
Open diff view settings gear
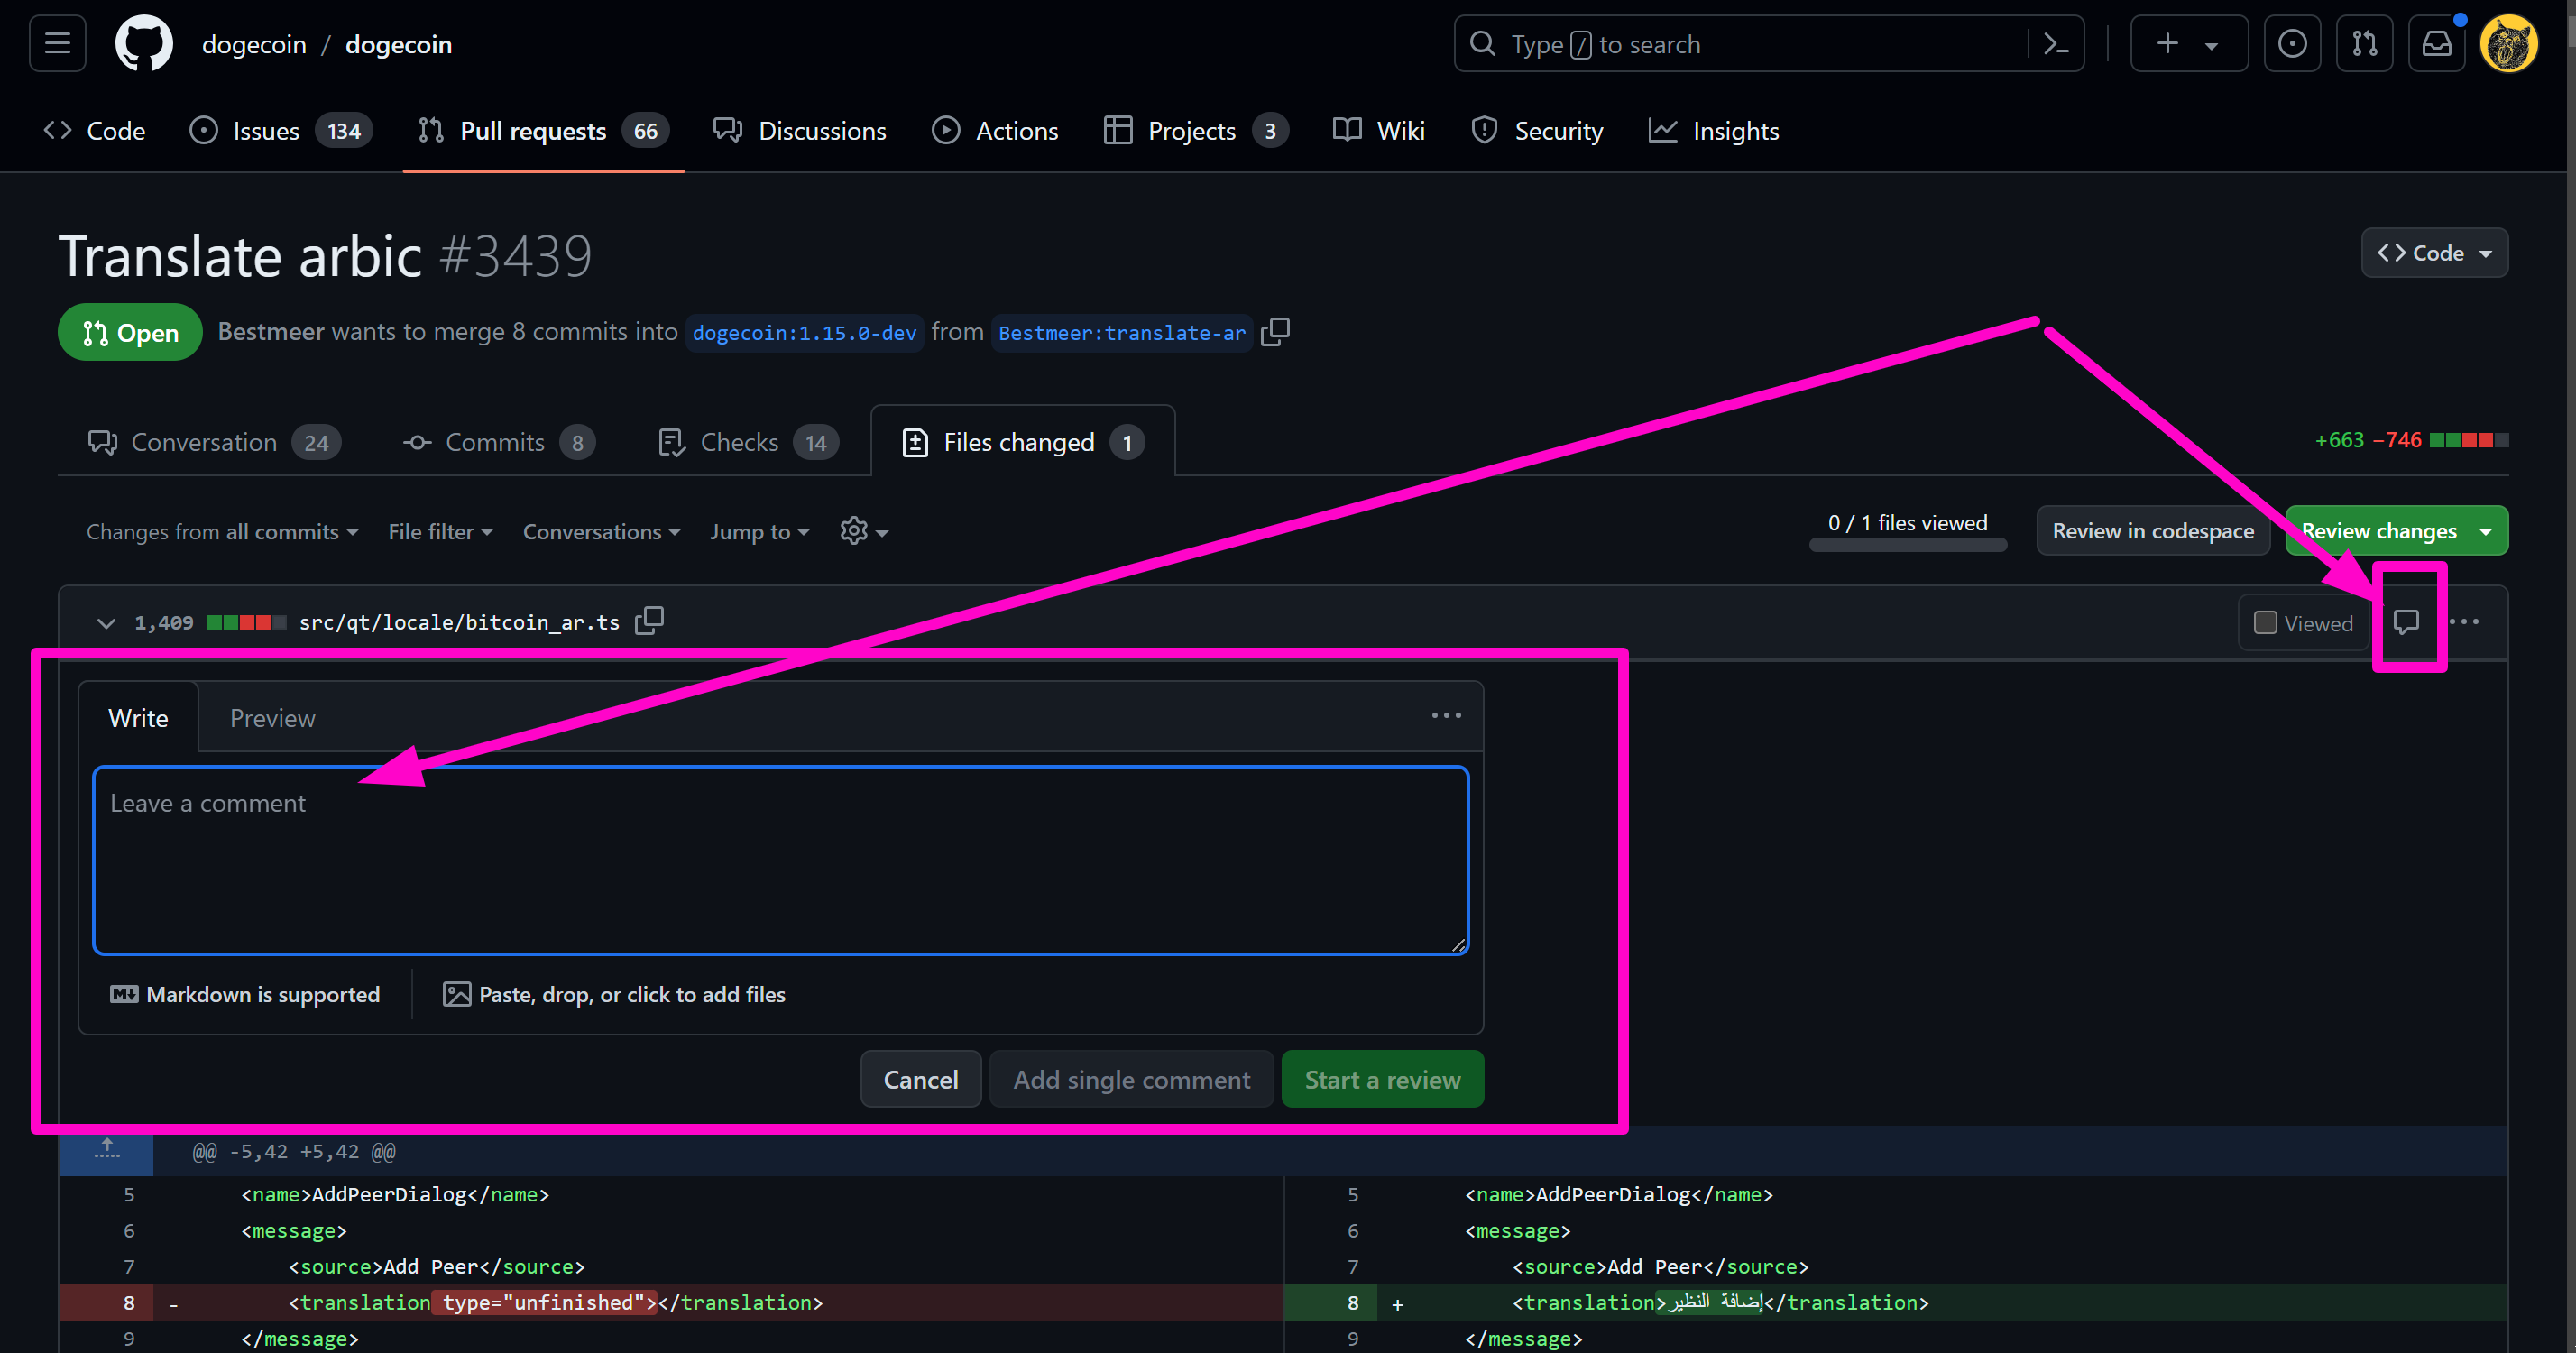coord(864,531)
